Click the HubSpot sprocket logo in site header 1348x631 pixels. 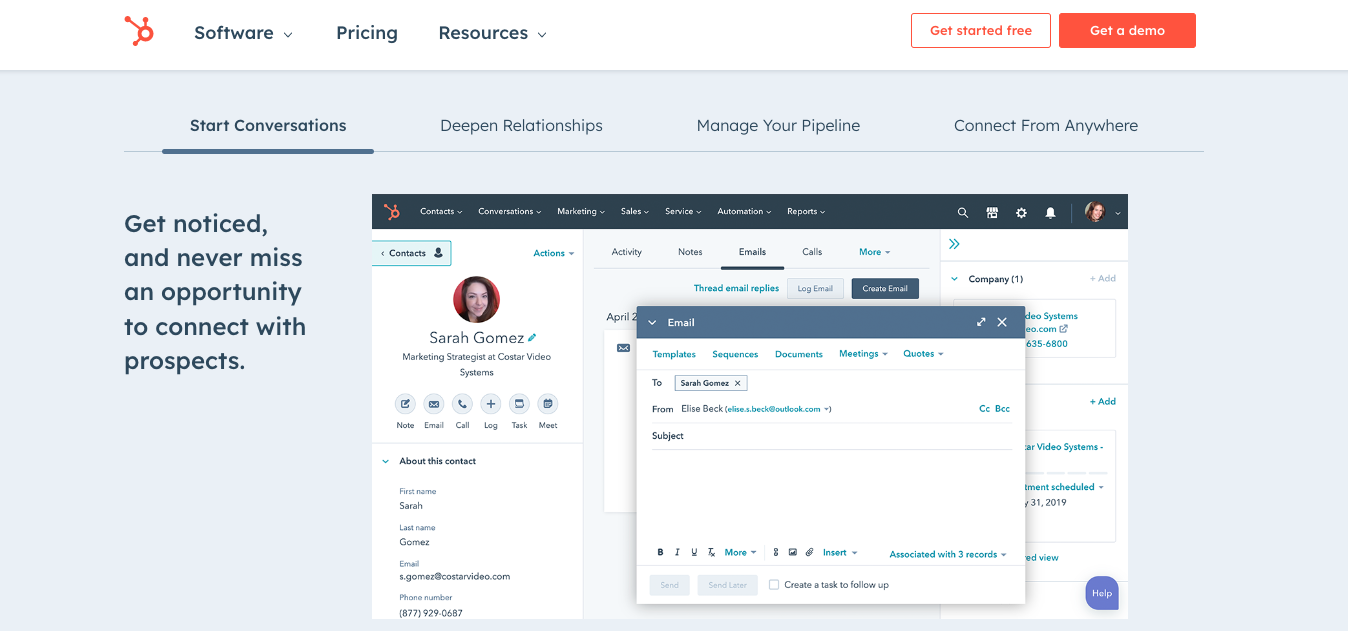(139, 31)
